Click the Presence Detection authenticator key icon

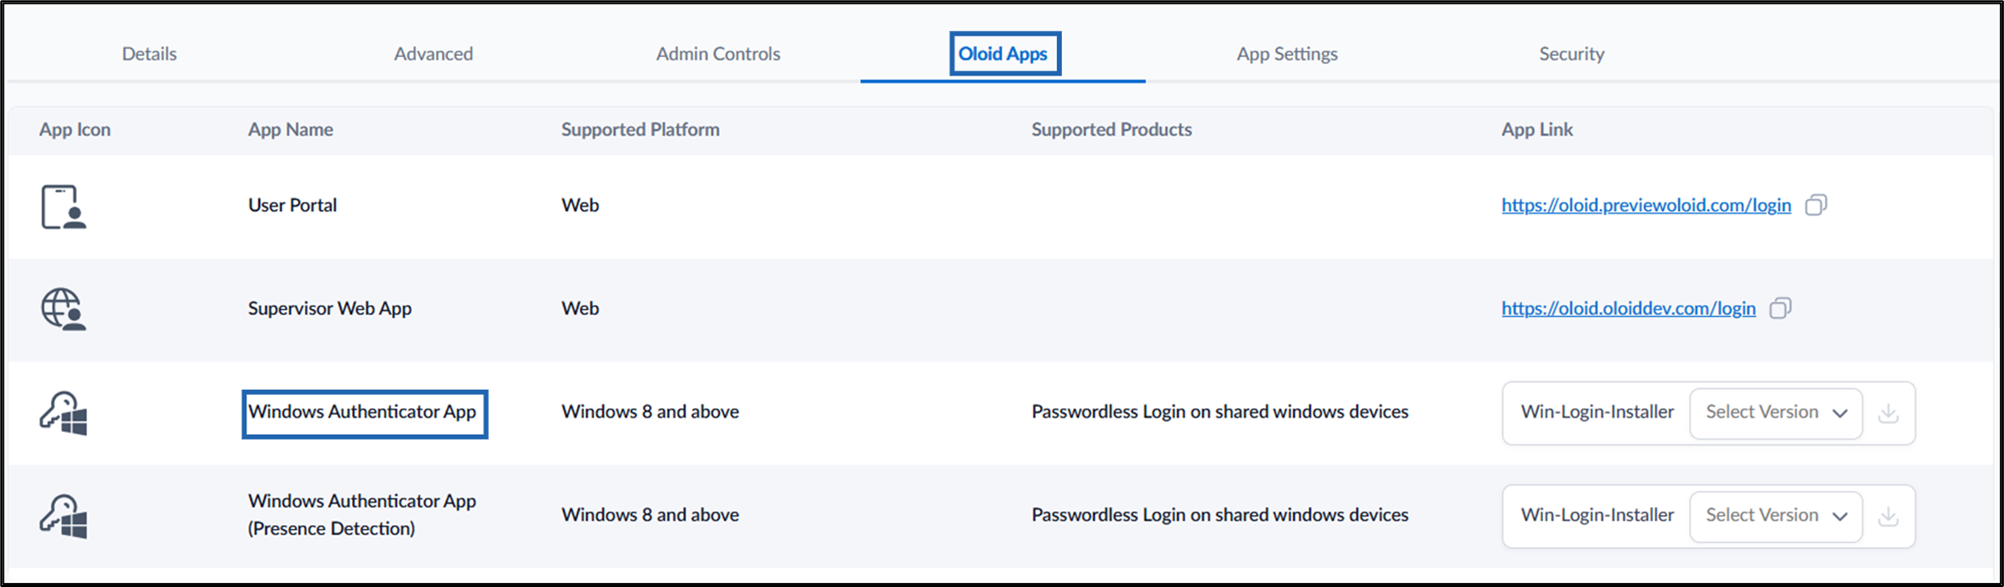point(63,516)
